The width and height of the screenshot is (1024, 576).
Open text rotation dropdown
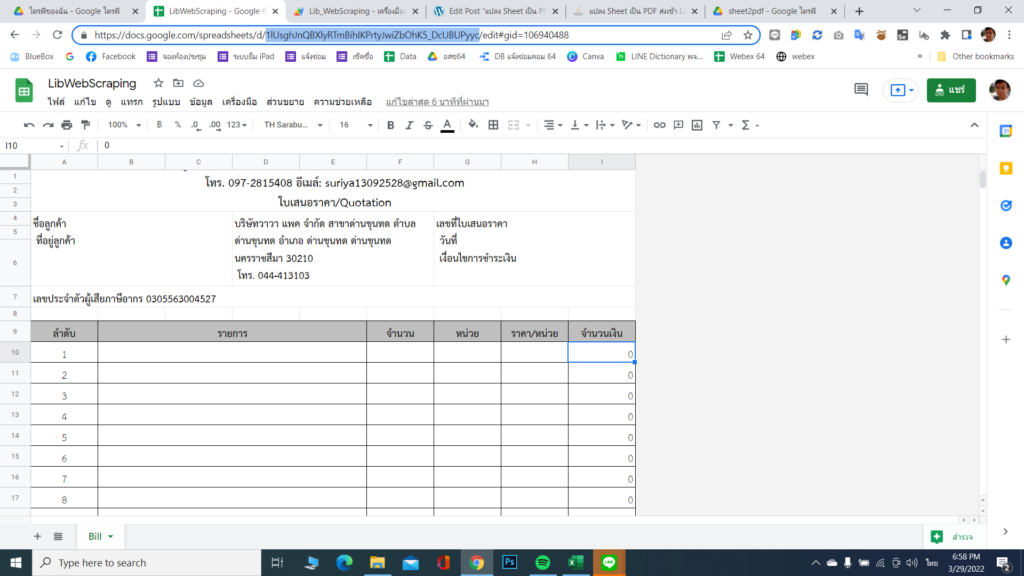click(631, 125)
